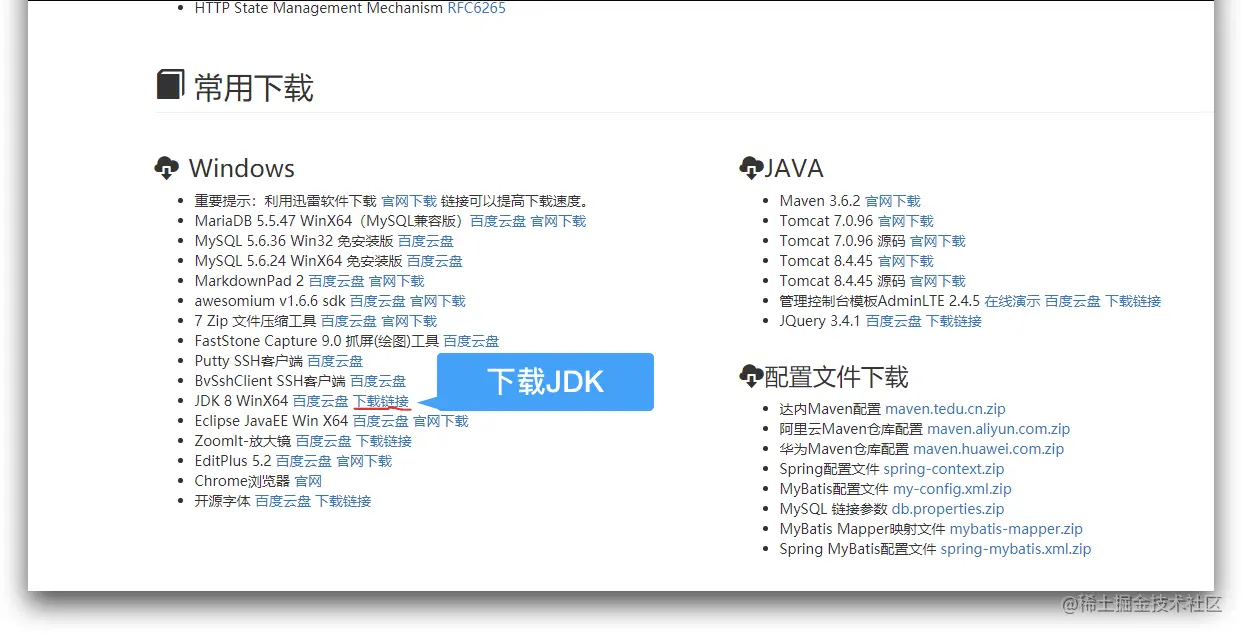The image size is (1242, 633).
Task: Open 开源字体 百度云盘 link
Action: (283, 501)
